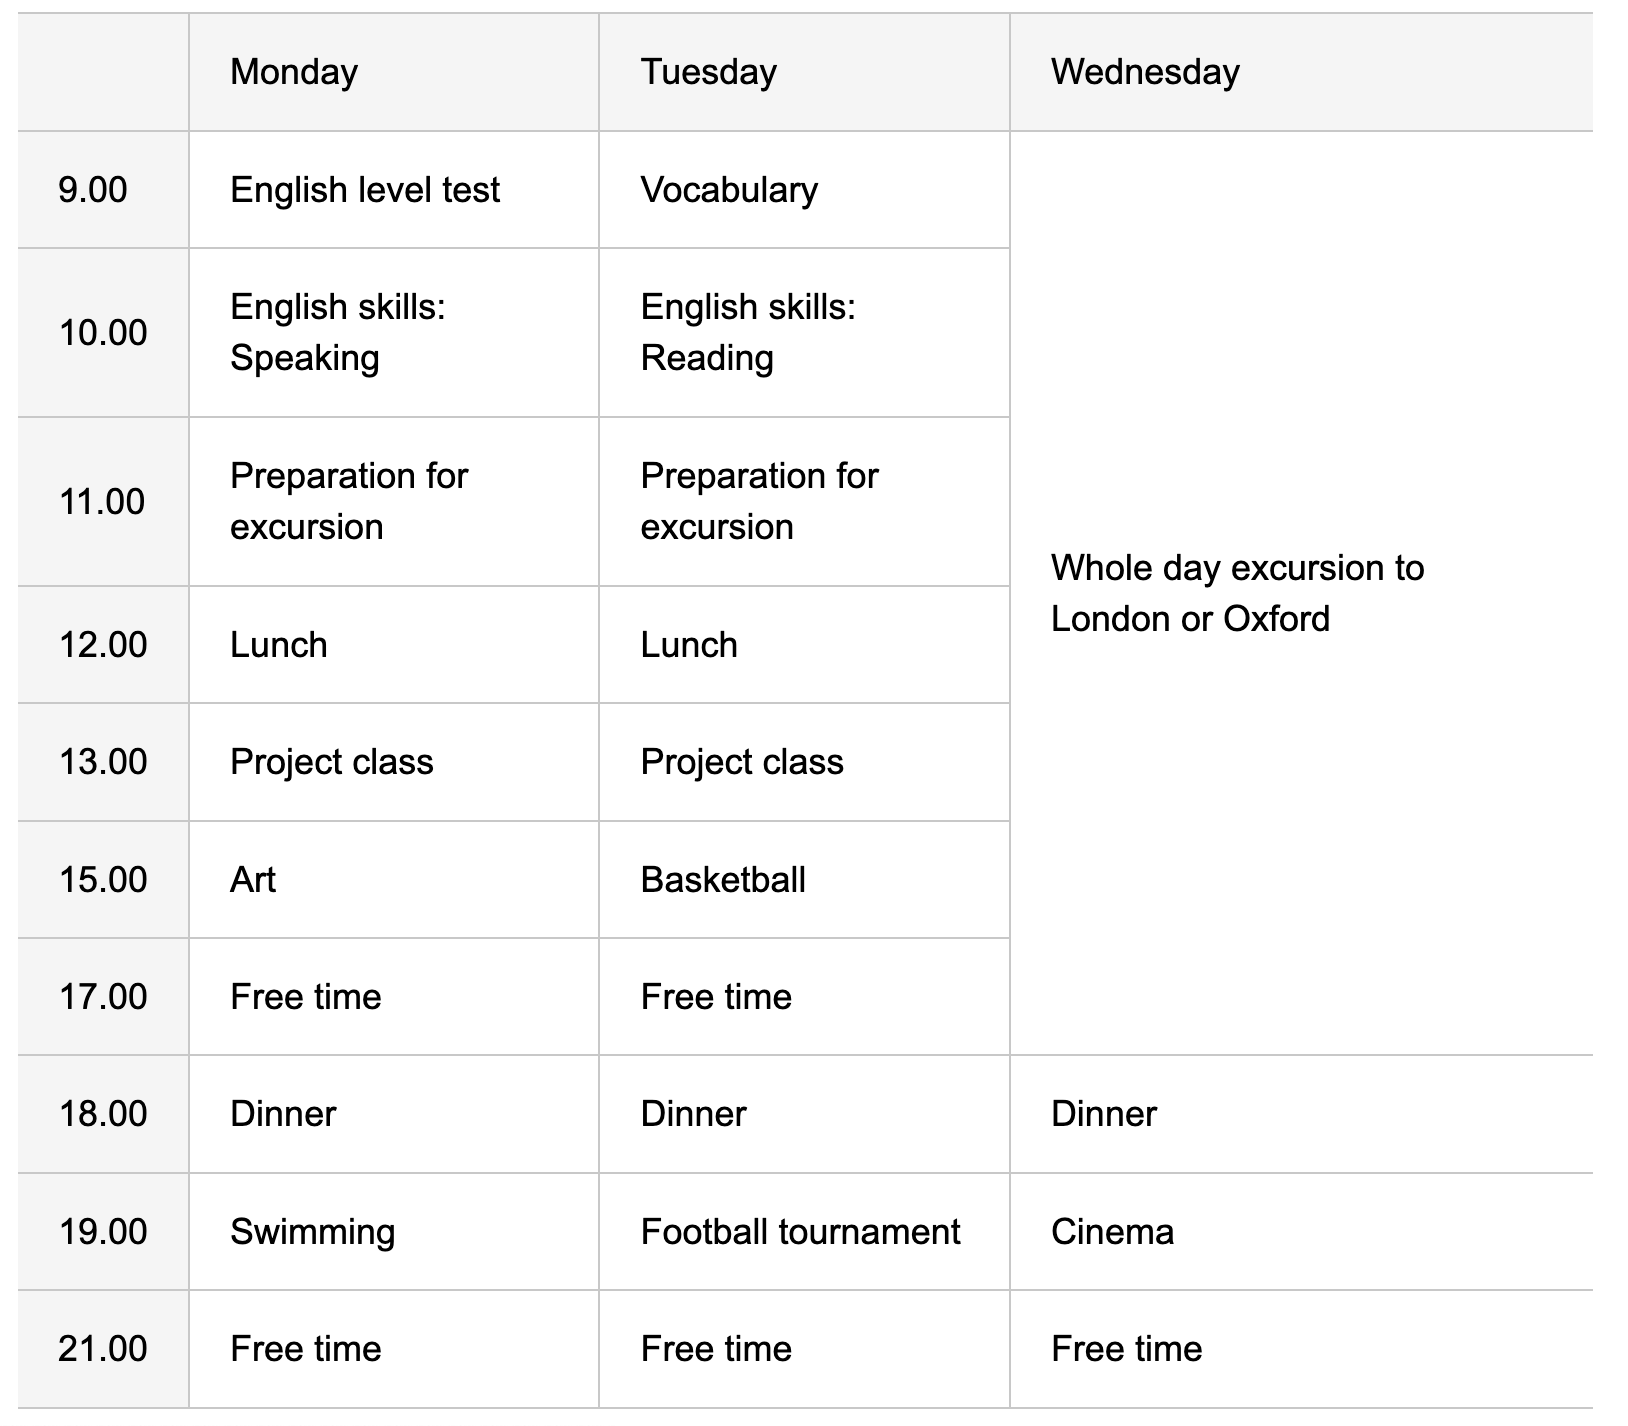1628x1426 pixels.
Task: Click the Wednesday column header
Action: tap(1145, 72)
